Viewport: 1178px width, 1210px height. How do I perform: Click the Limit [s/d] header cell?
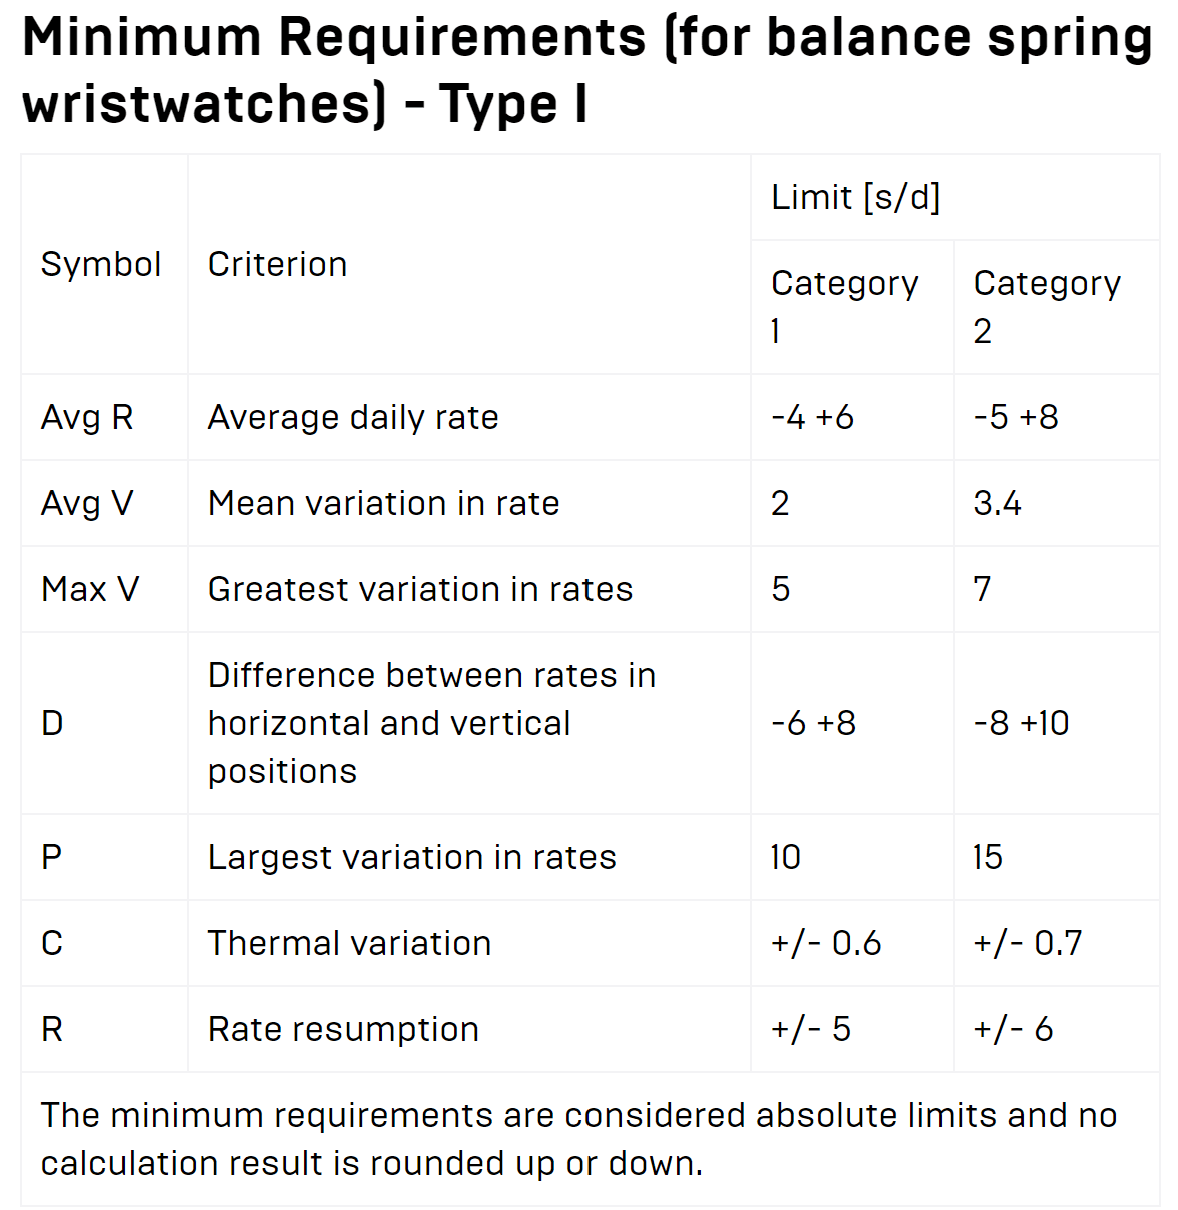pos(856,197)
